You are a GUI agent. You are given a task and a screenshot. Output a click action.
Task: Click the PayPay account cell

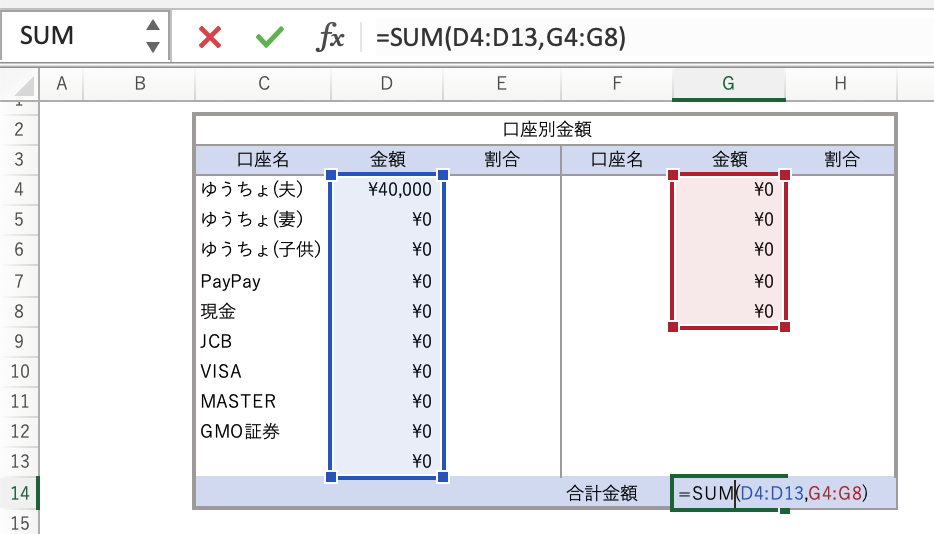pos(263,281)
